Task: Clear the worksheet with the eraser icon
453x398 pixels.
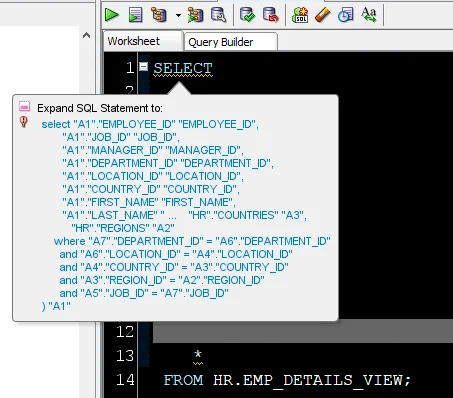Action: click(x=323, y=15)
